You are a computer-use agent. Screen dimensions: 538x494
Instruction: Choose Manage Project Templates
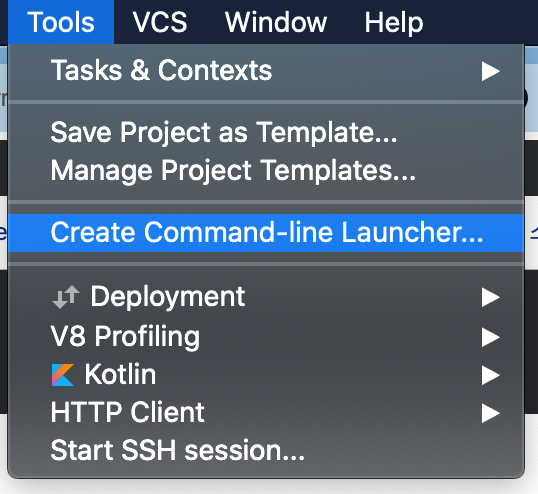(x=266, y=170)
